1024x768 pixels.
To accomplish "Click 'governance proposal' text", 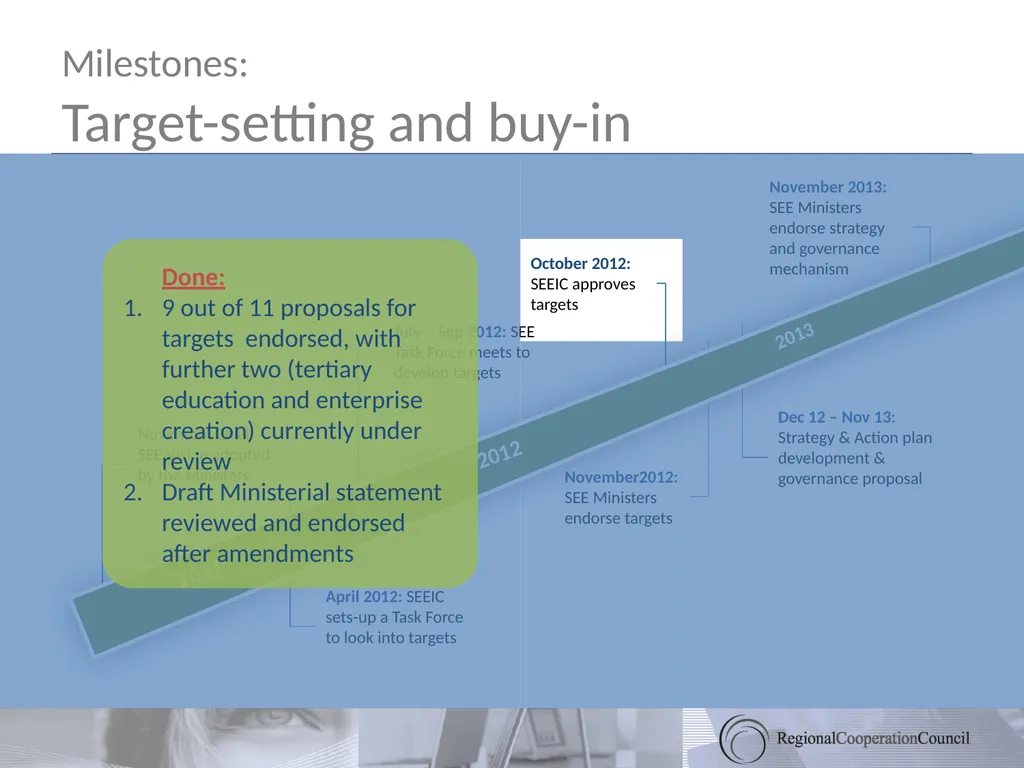I will (850, 478).
